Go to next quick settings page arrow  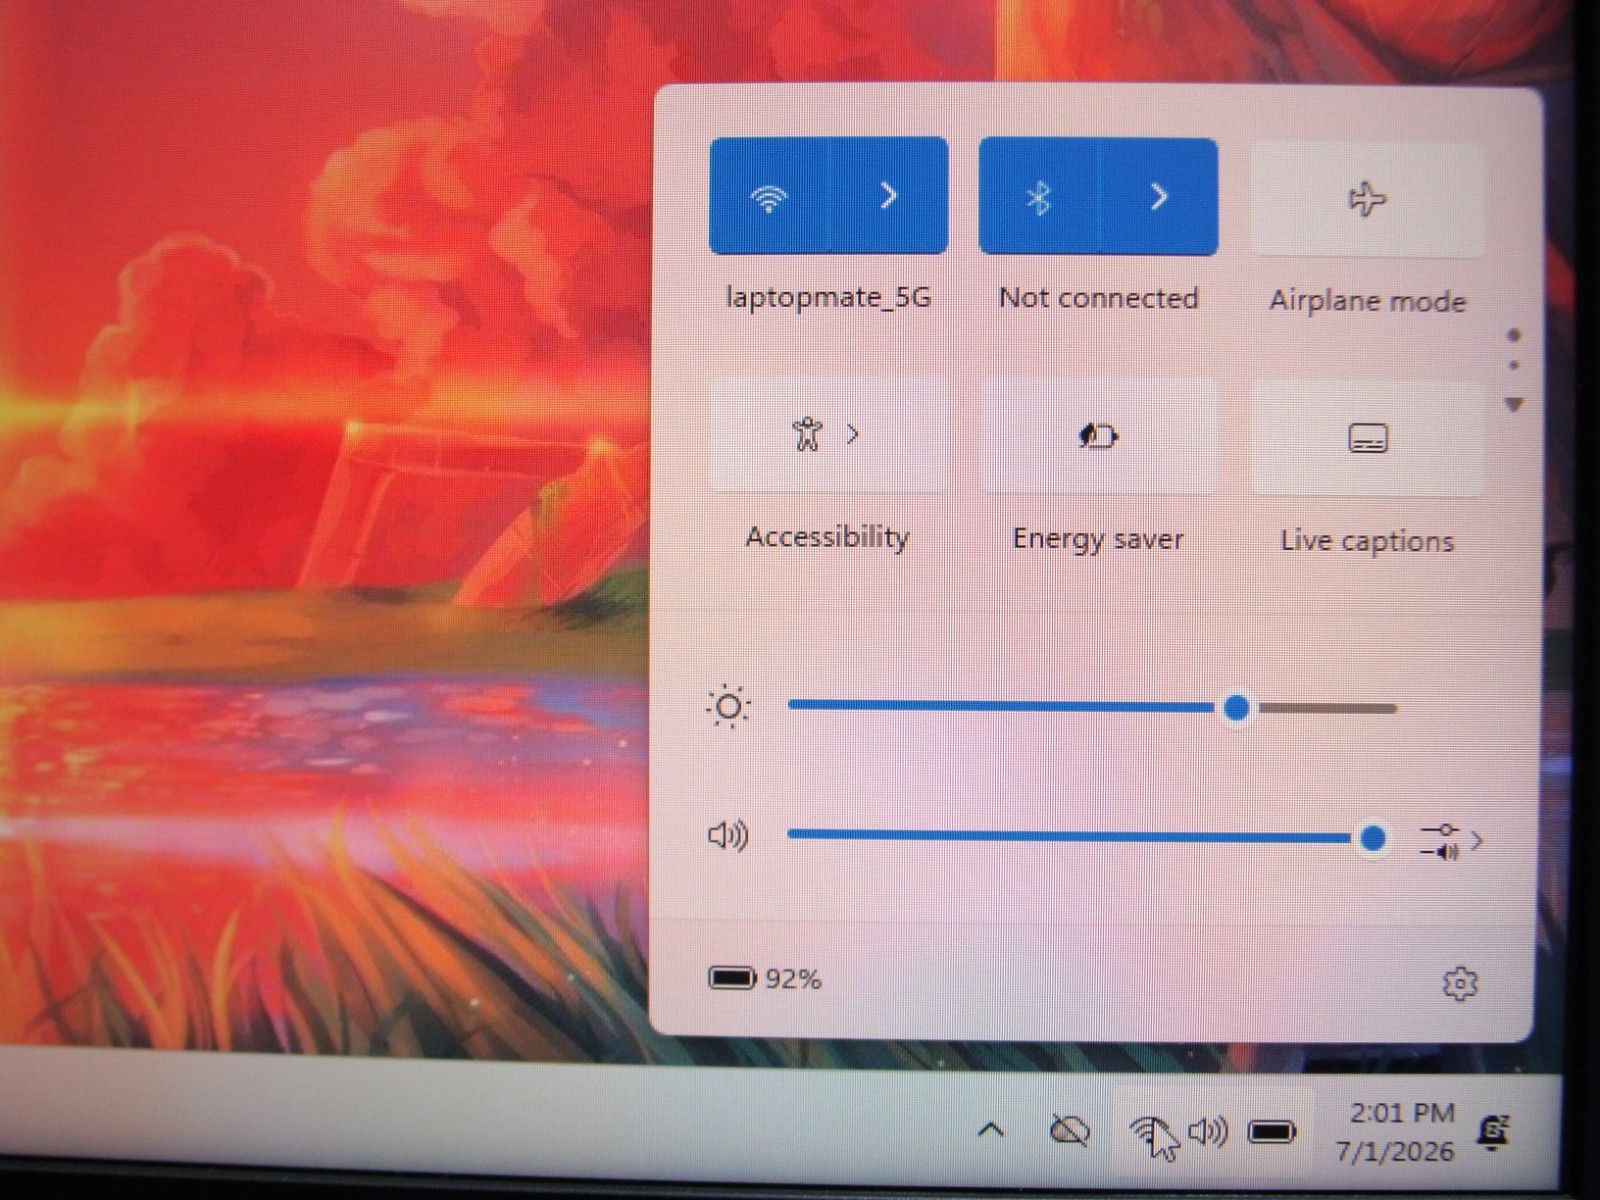(1514, 405)
